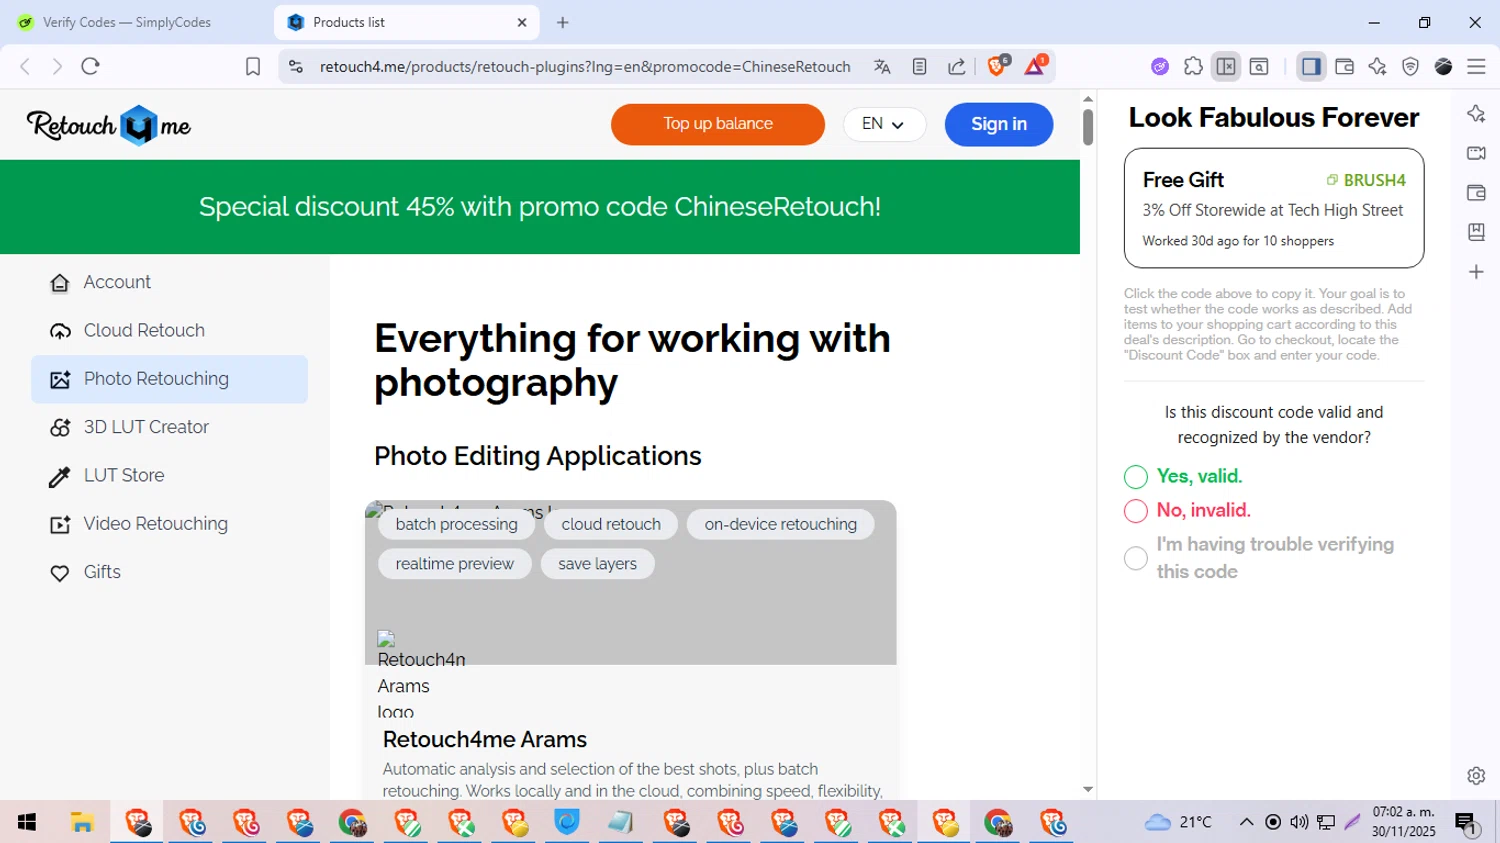Screen dimensions: 1500x843
Task: Click the share page icon
Action: coord(957,66)
